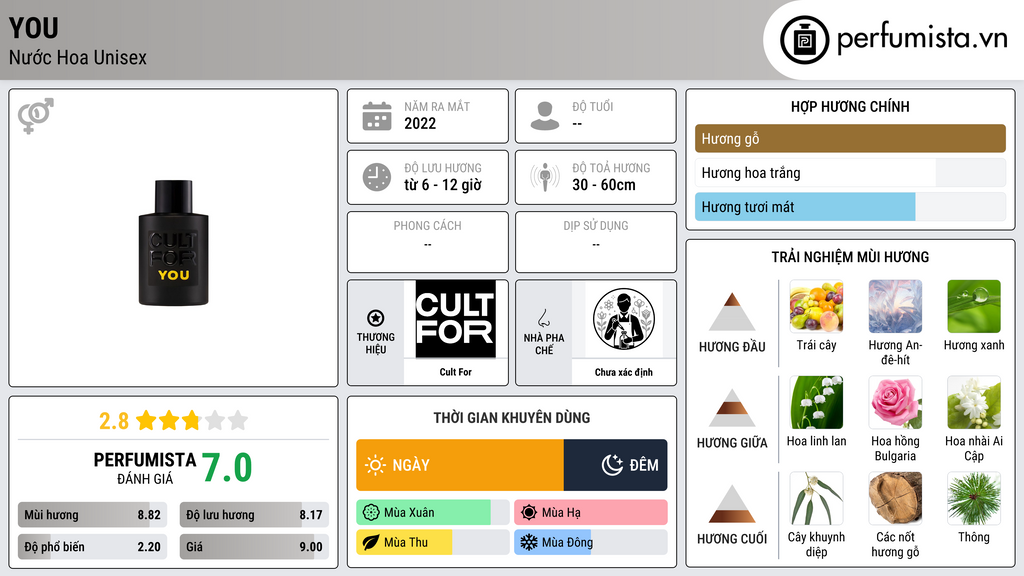Click the dark Đêm nighttime section

pyautogui.click(x=616, y=465)
